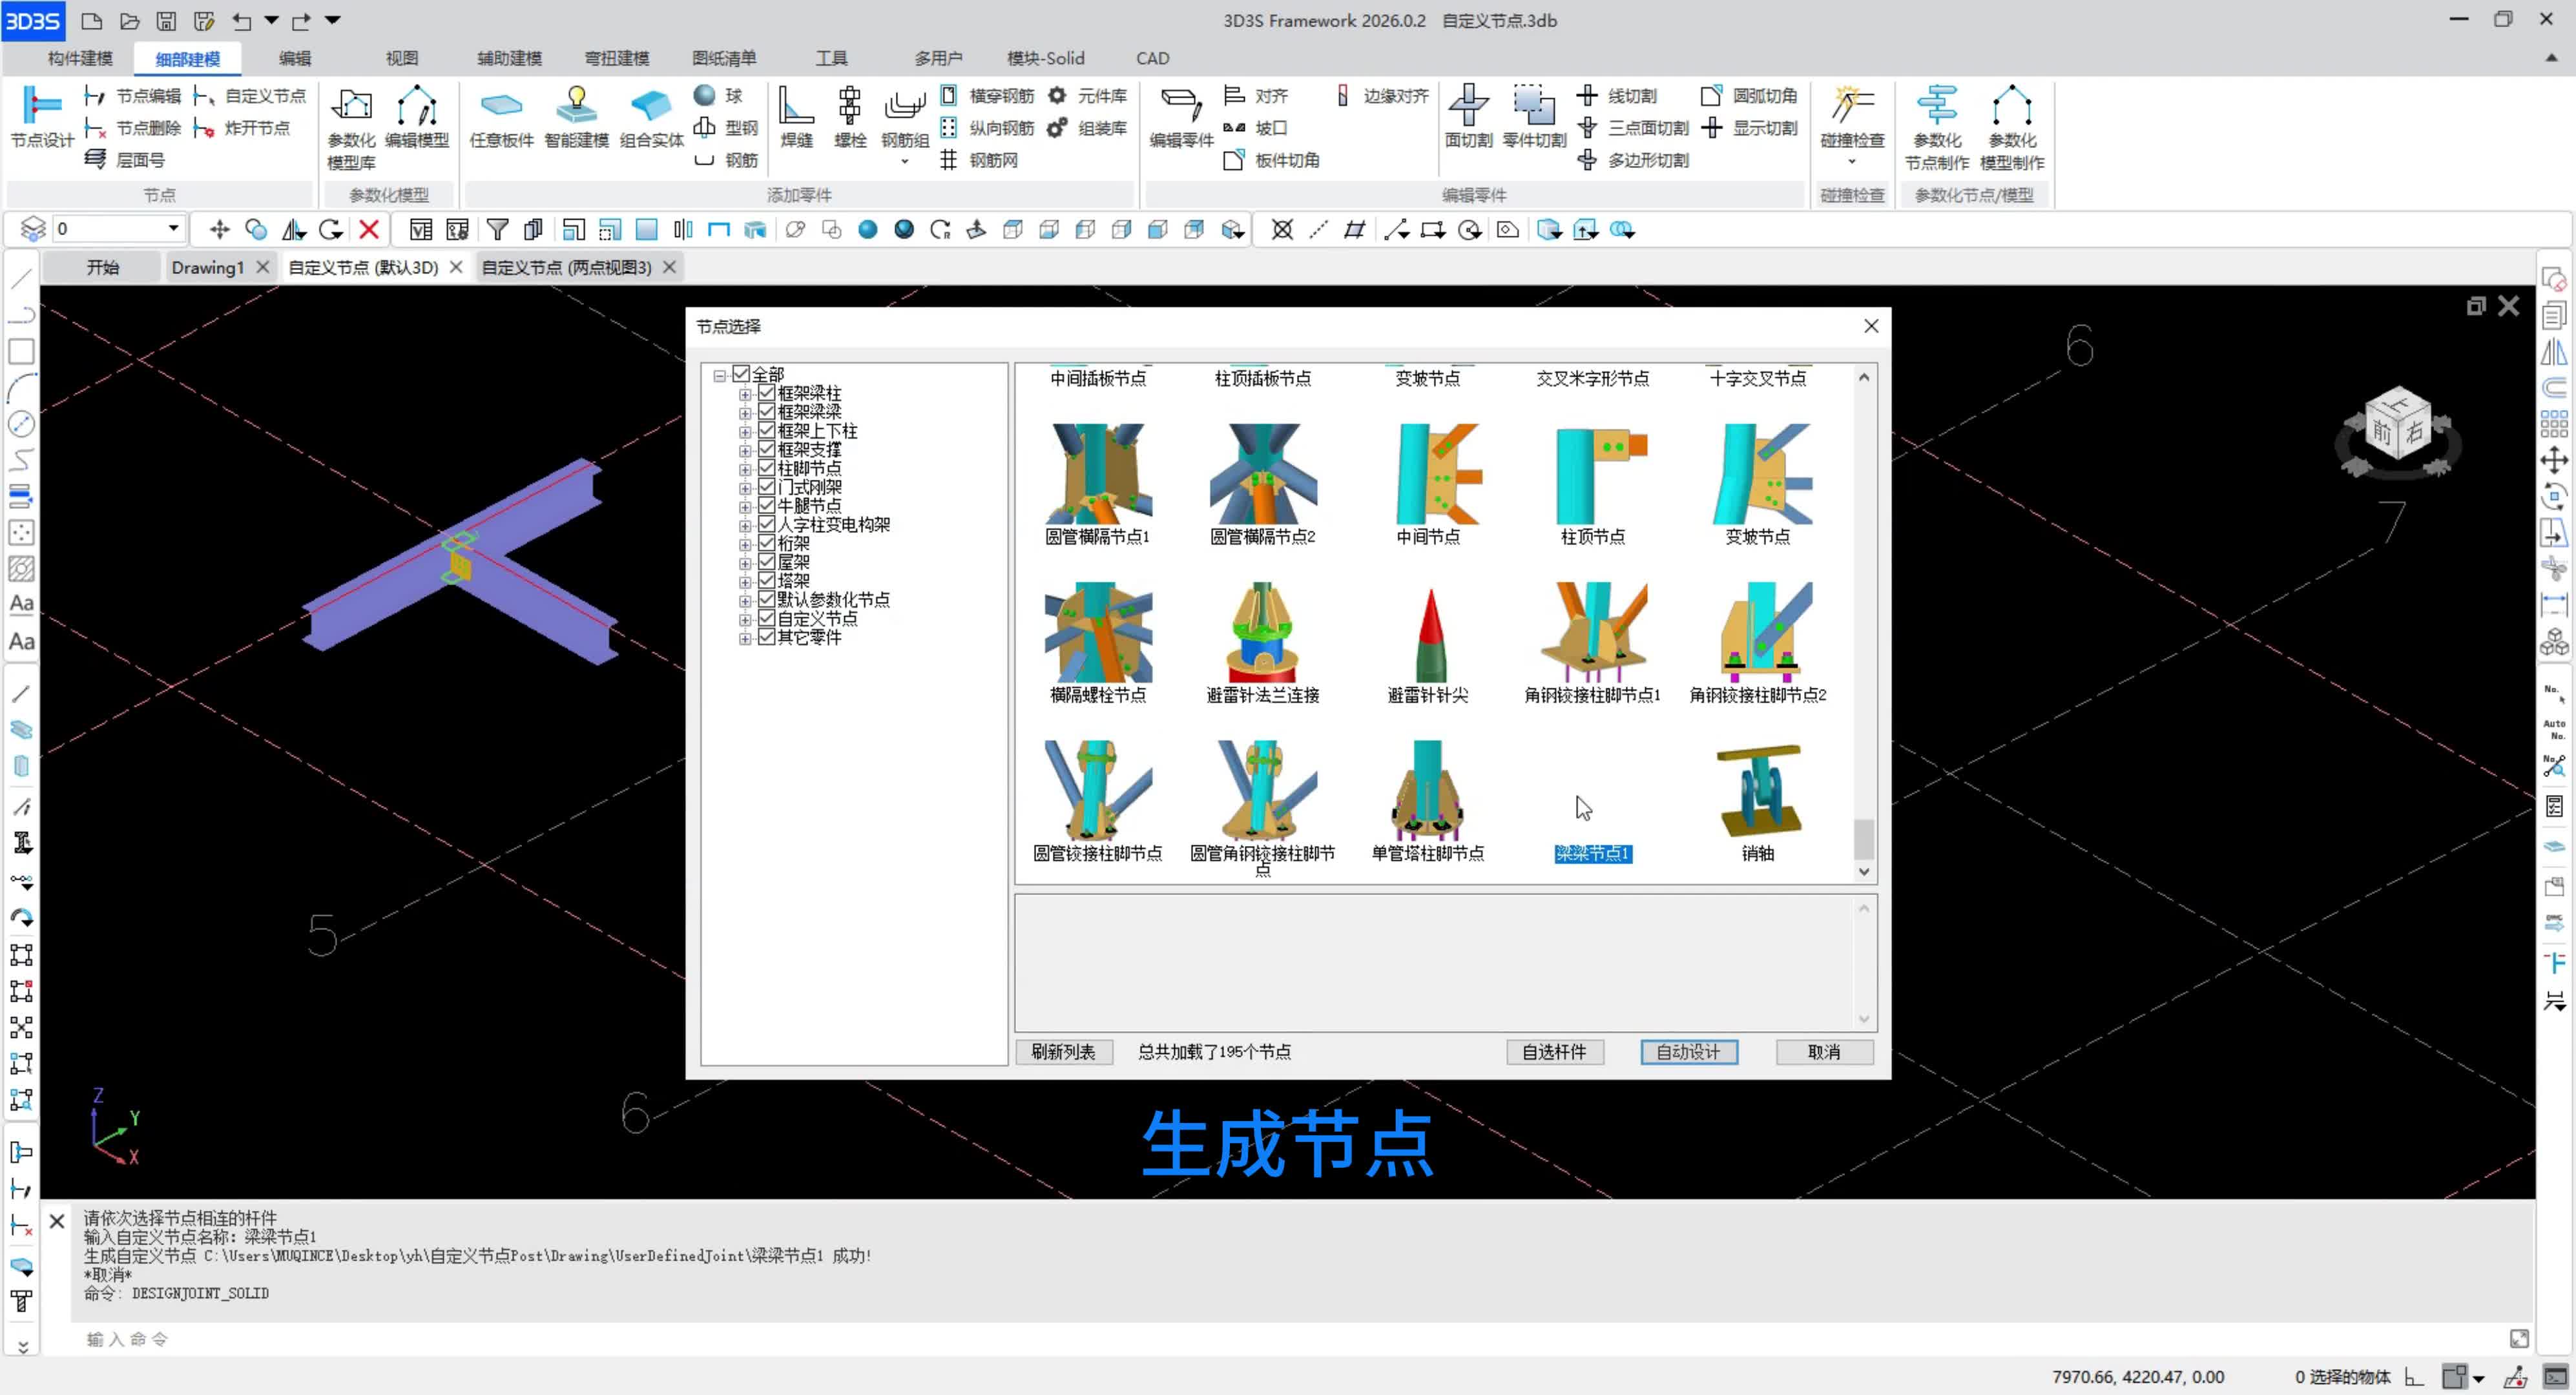Expand the 柱脚节点 tree node
2576x1395 pixels.
coord(745,469)
